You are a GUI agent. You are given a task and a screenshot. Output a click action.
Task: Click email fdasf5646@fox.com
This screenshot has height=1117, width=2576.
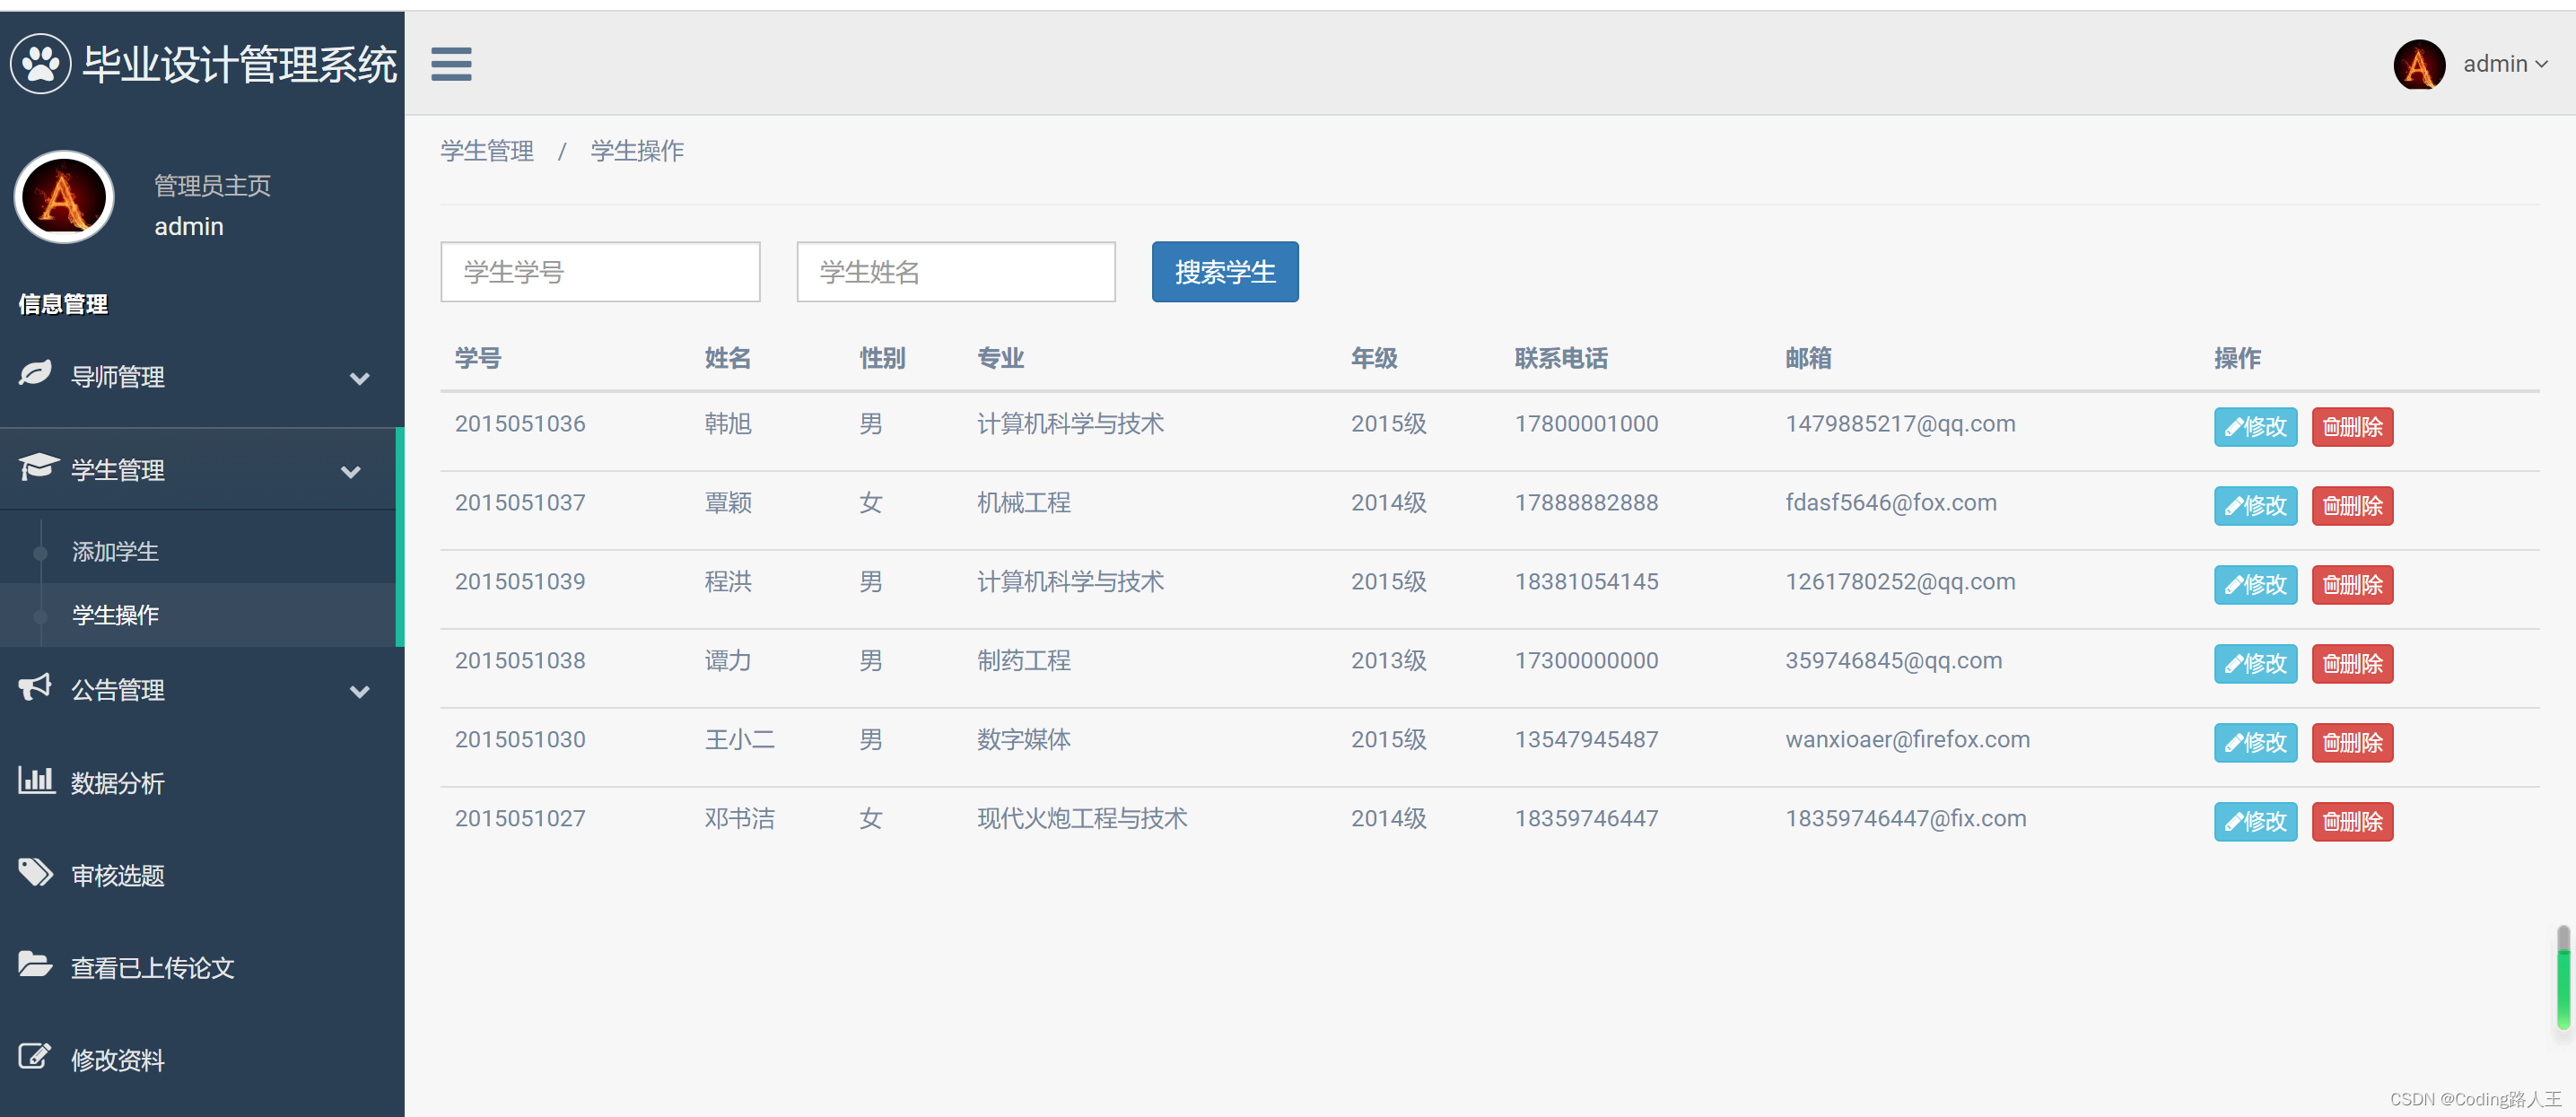coord(1891,503)
